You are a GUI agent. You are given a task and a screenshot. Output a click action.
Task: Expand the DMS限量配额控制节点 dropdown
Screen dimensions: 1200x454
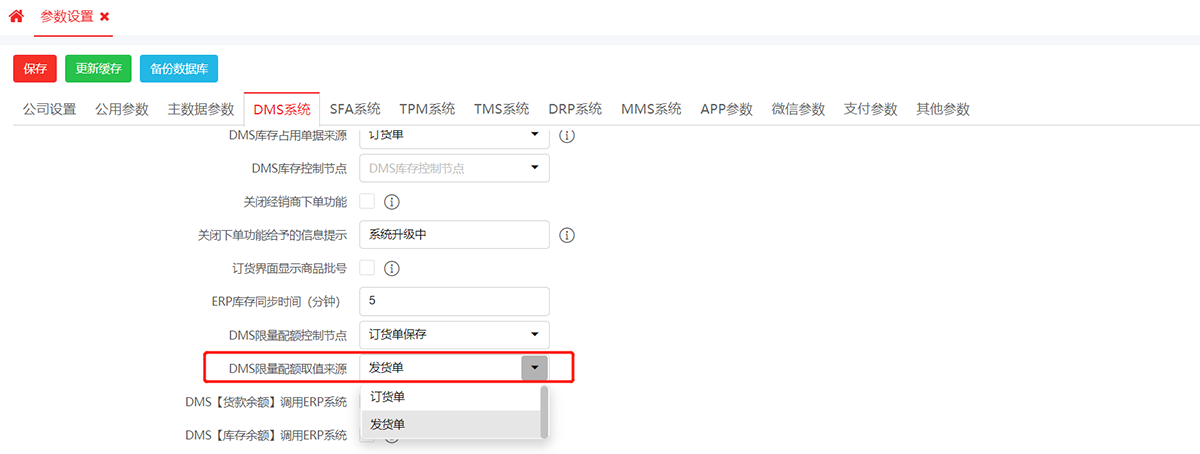pos(454,334)
